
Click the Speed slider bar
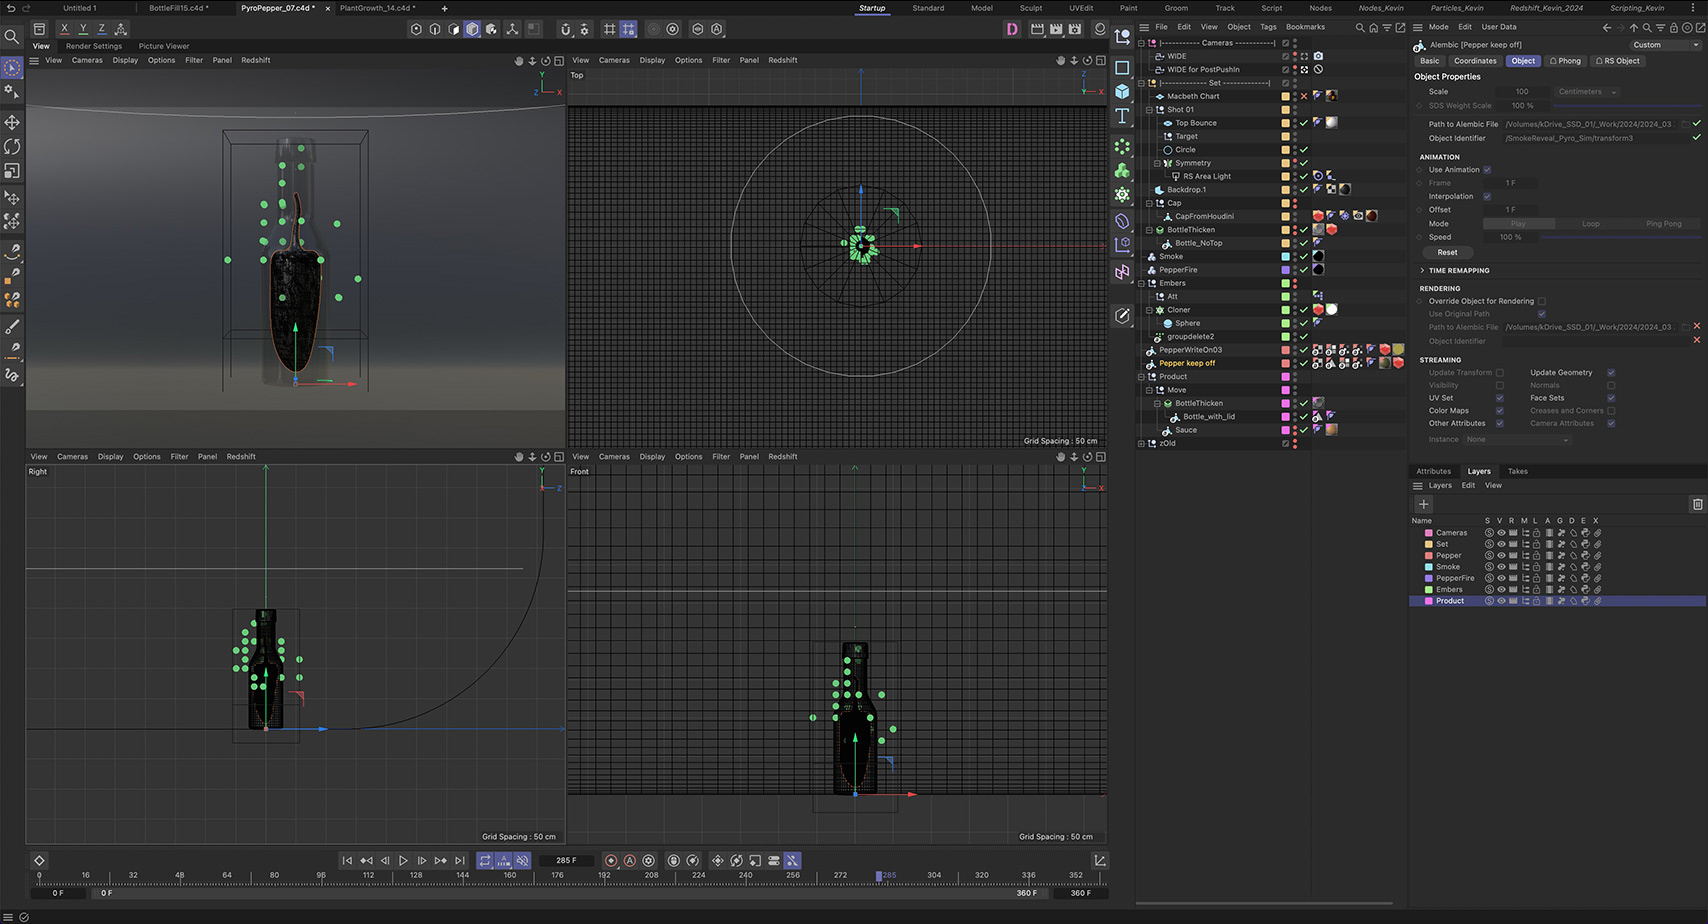(x=1620, y=238)
